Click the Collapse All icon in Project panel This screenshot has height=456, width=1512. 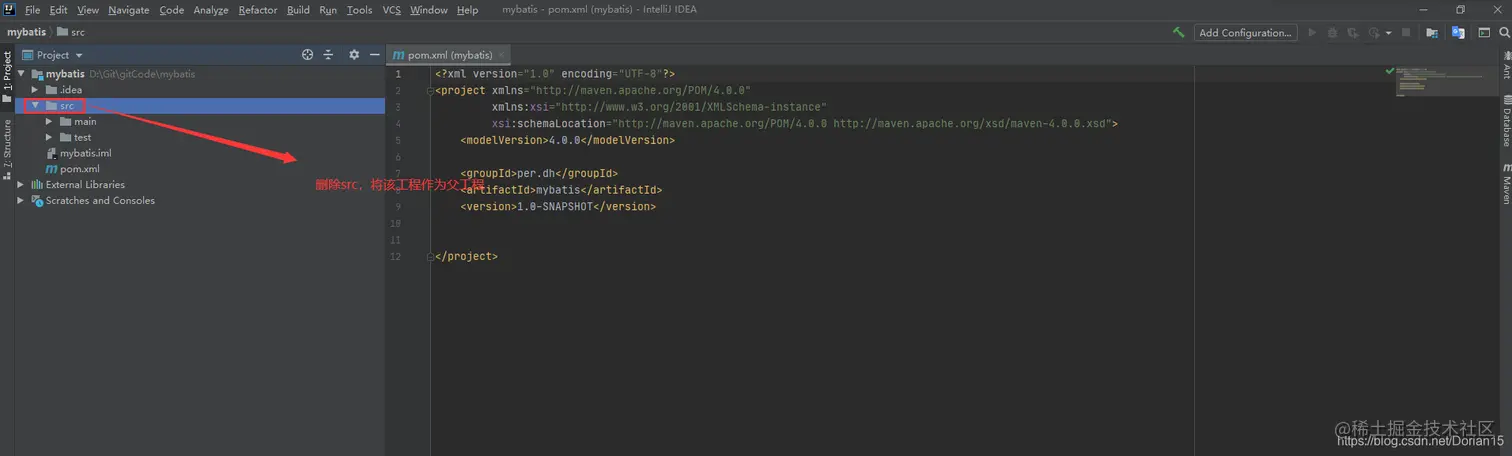pos(327,55)
